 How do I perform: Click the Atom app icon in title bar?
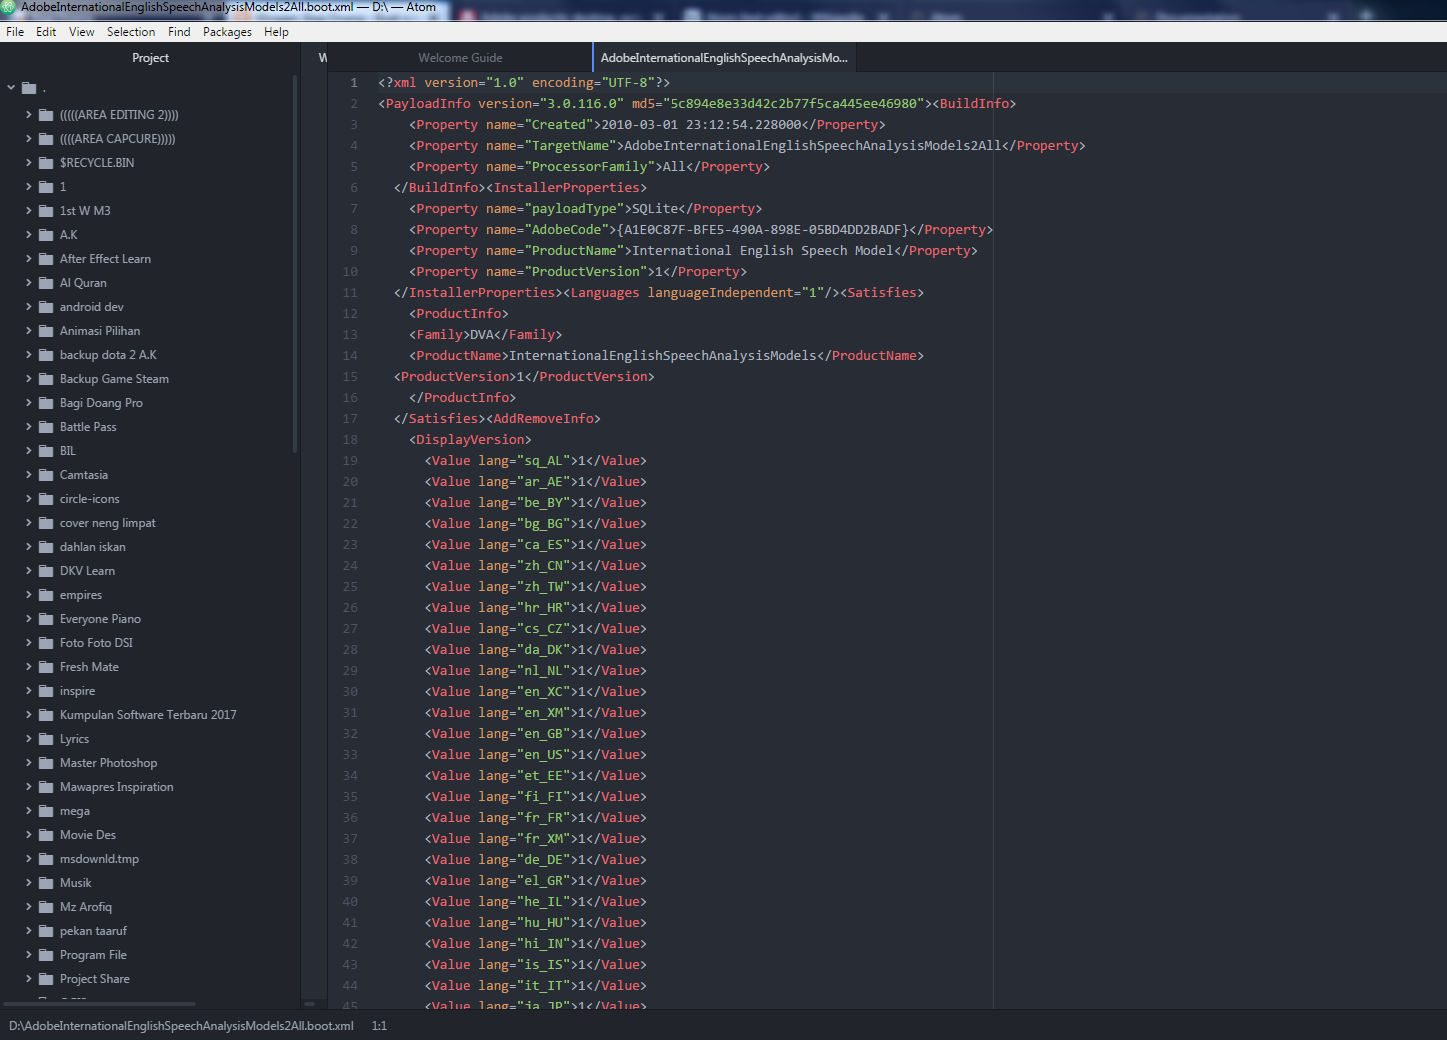[x=8, y=7]
